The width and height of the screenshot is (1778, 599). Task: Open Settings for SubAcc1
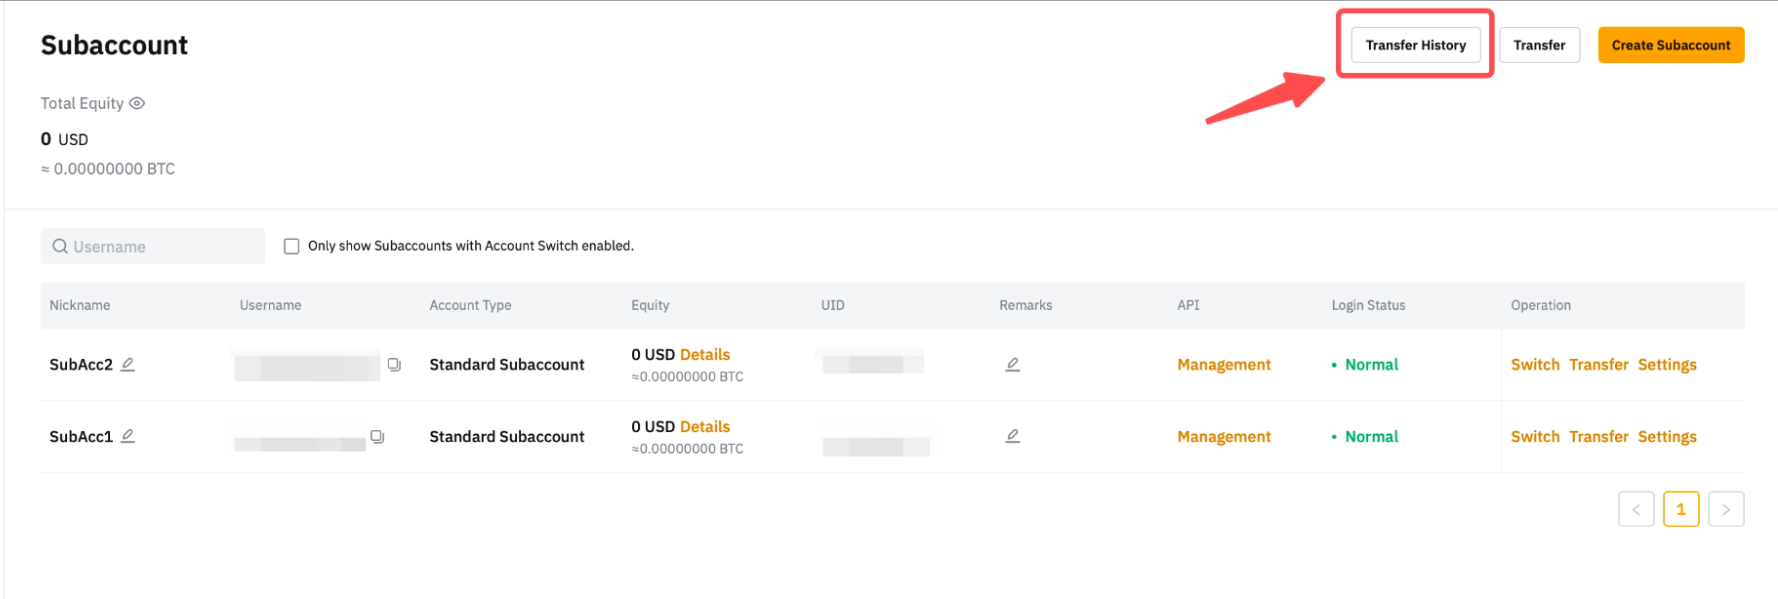1666,437
